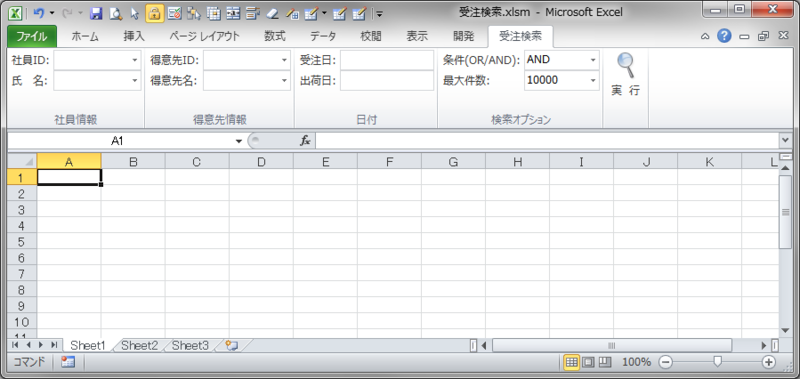Viewport: 800px width, 379px height.
Task: Switch to the ホーム ribbon tab
Action: [85, 36]
